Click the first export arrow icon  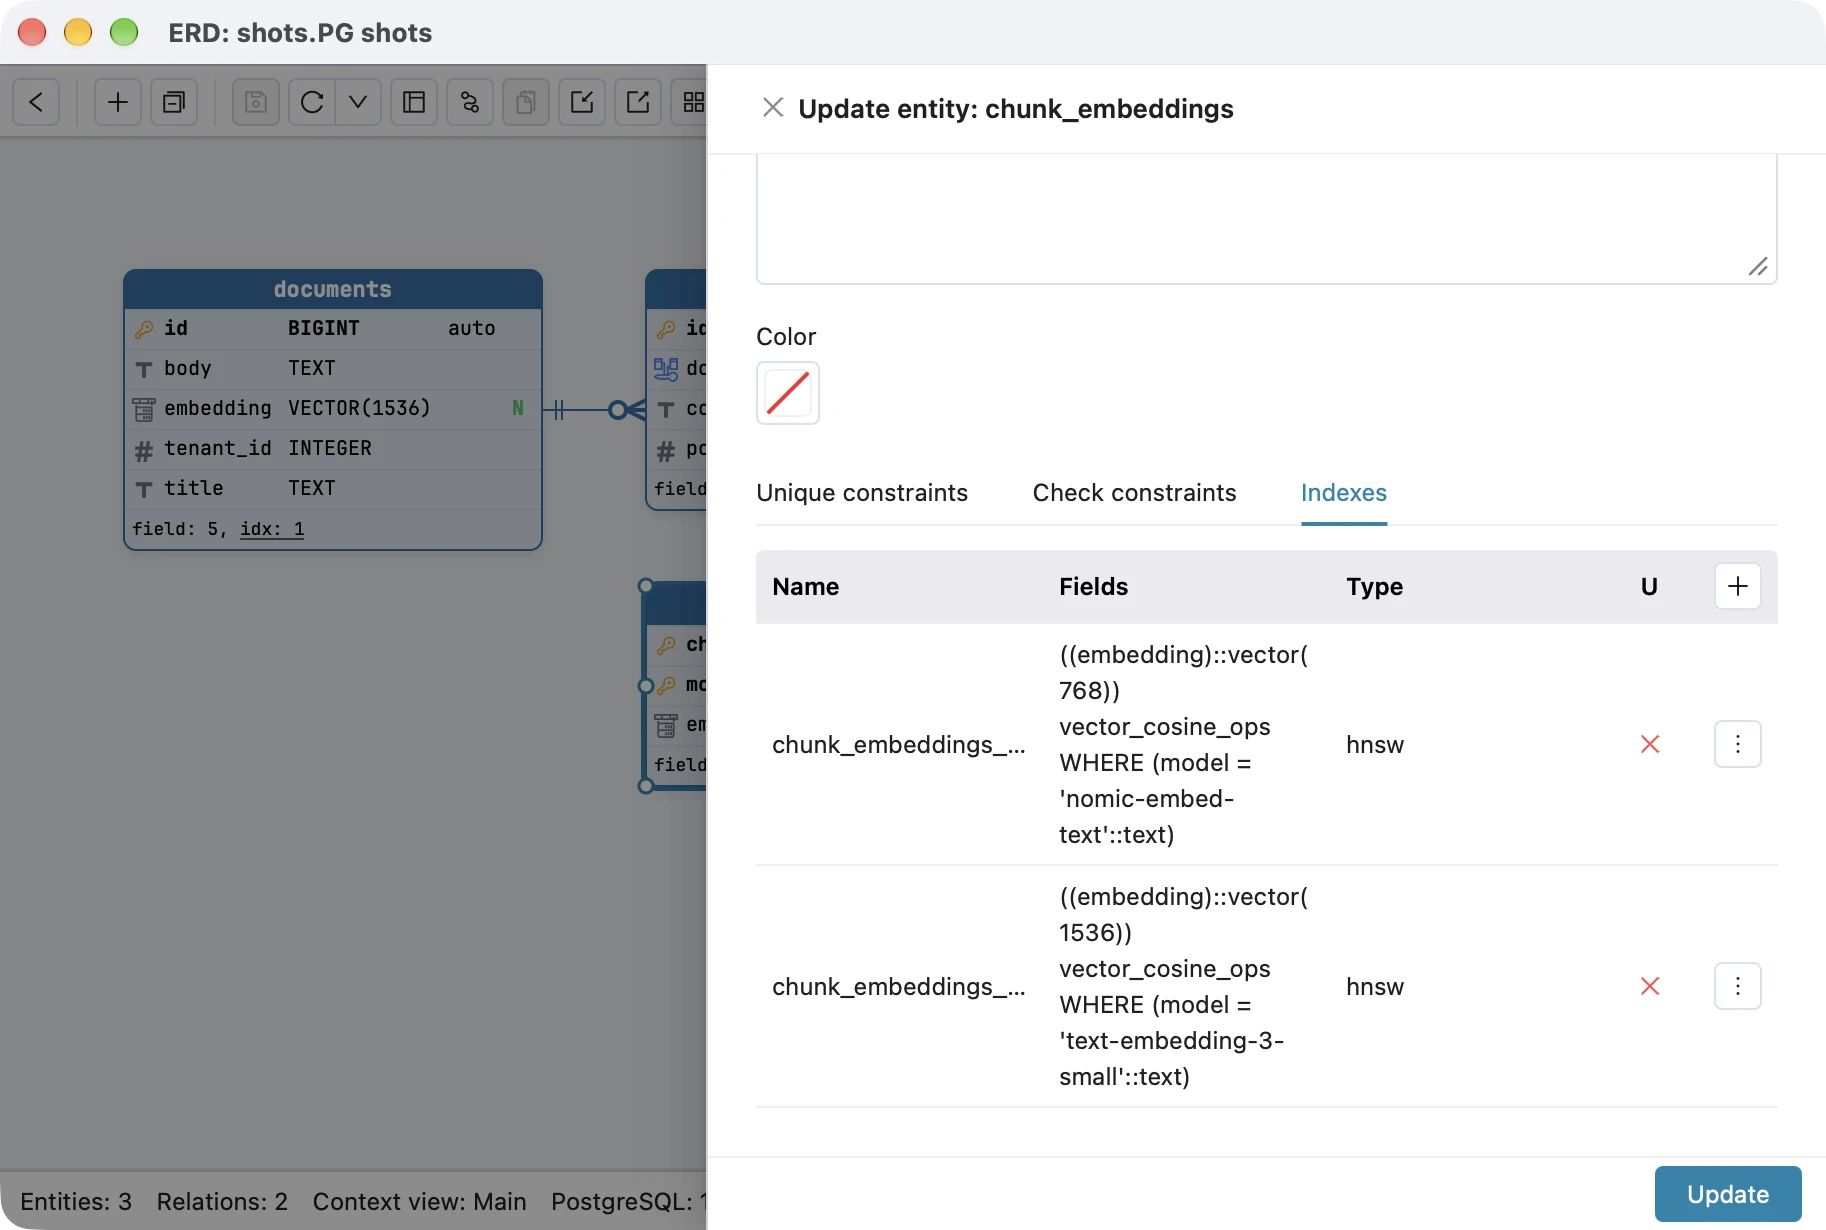(x=582, y=102)
